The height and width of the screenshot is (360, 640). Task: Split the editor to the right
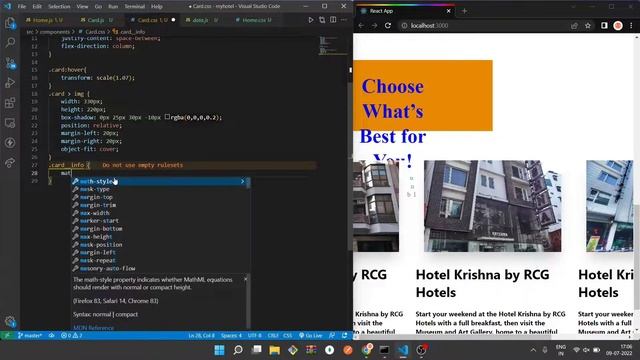pyautogui.click(x=333, y=20)
